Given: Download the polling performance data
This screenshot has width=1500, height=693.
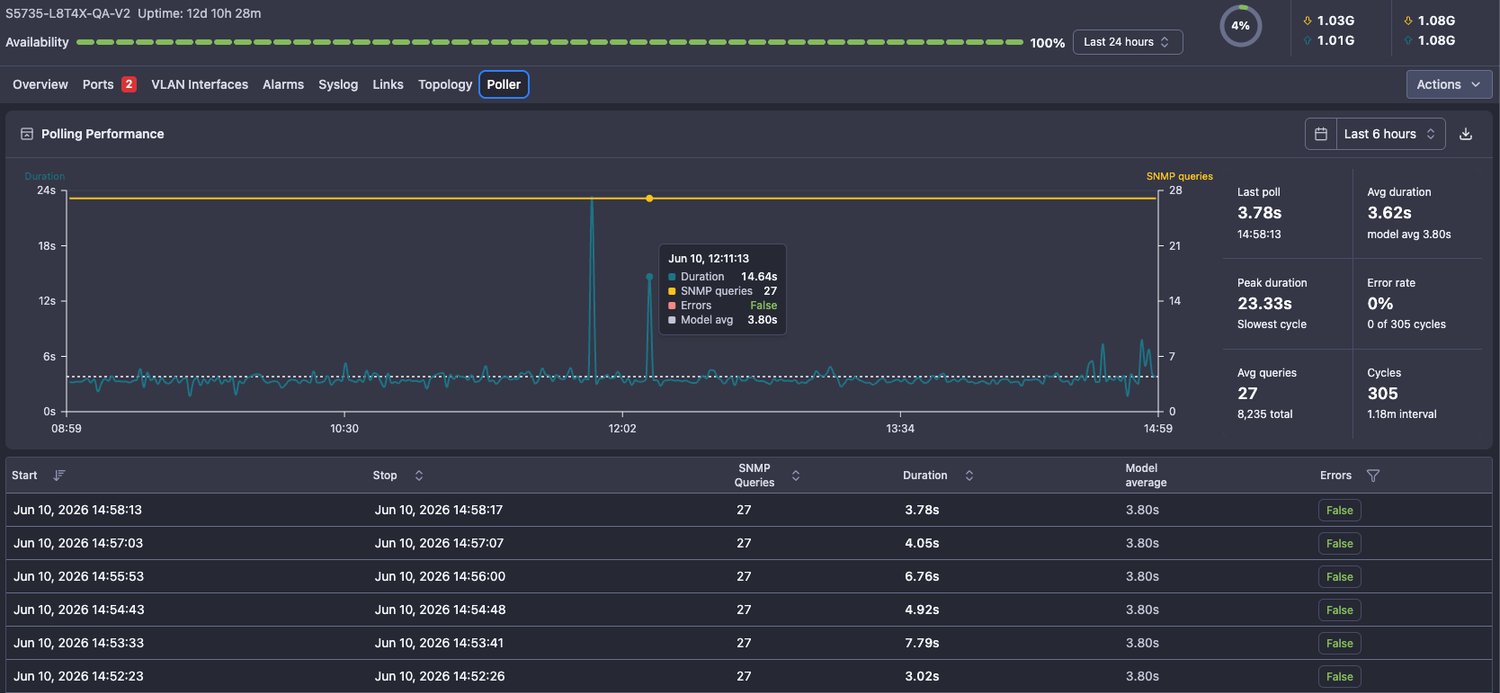Looking at the screenshot, I should [x=1466, y=134].
